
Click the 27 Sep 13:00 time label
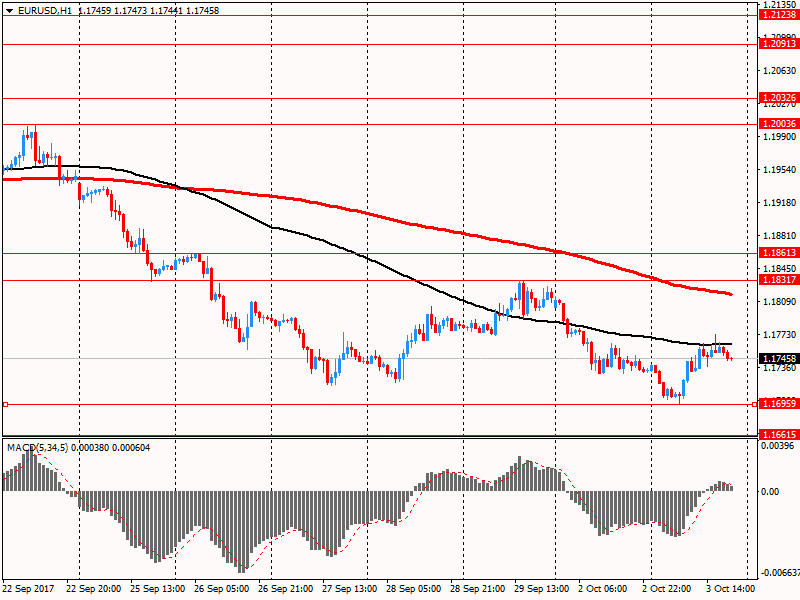point(349,589)
